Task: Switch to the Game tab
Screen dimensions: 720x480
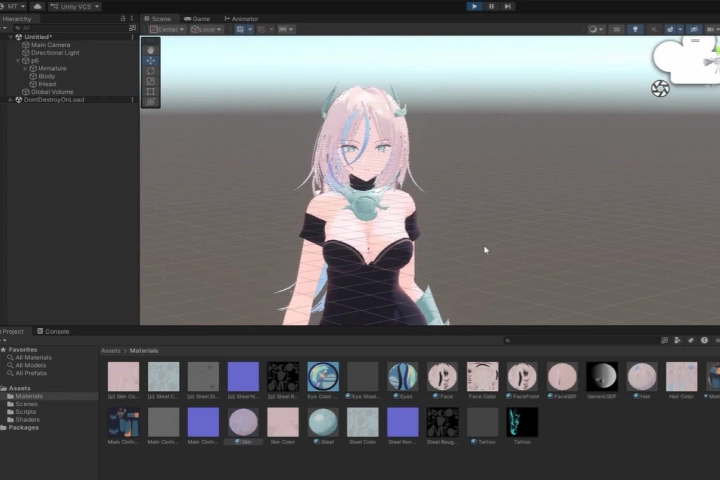Action: [197, 19]
